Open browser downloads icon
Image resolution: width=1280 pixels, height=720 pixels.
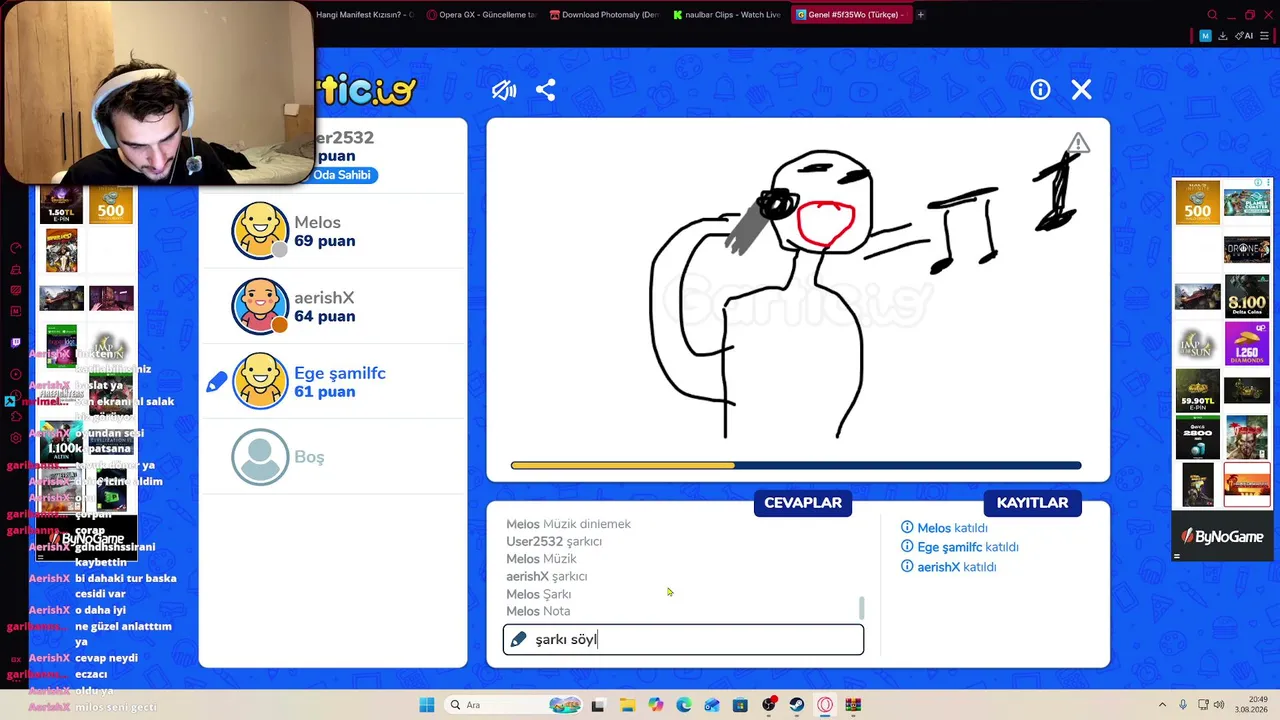point(1223,36)
